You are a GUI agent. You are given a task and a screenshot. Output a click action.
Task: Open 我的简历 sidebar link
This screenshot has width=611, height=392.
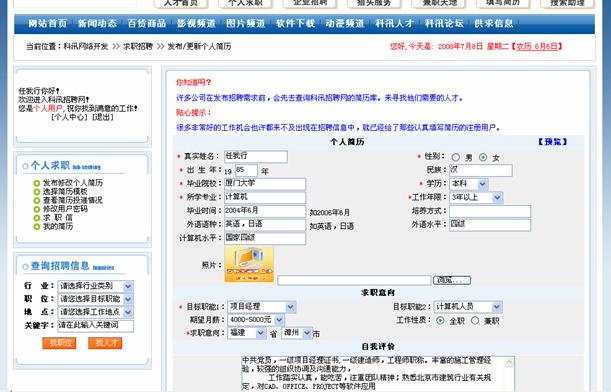(x=58, y=226)
